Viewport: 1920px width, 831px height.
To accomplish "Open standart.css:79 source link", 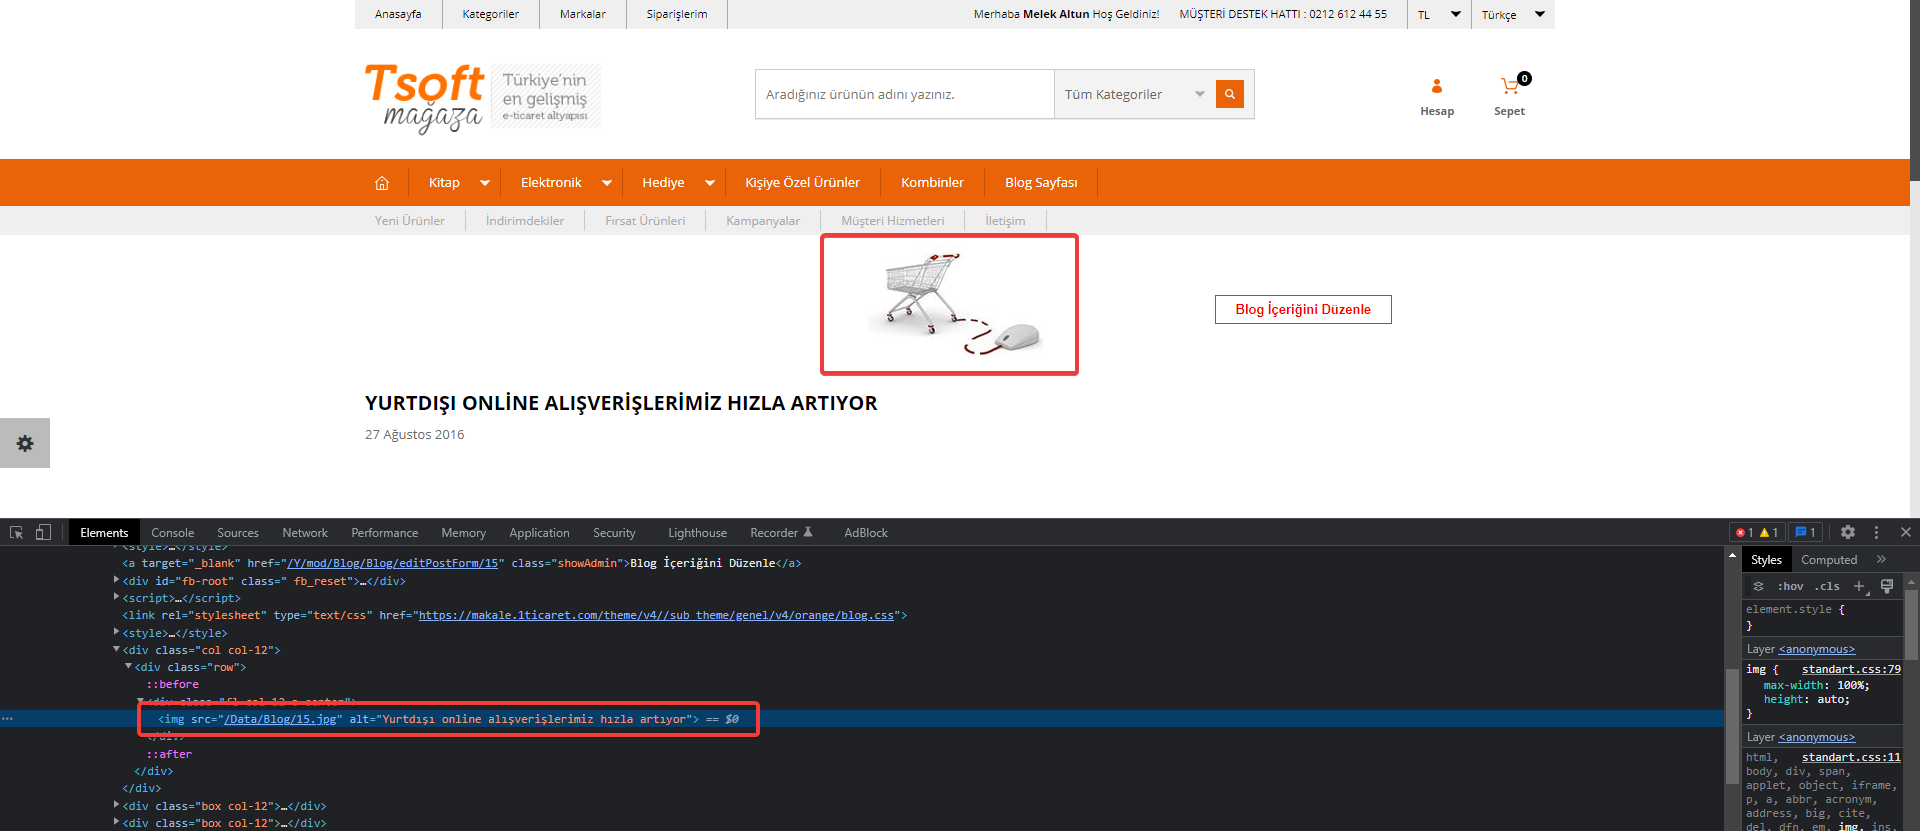I will (x=1851, y=669).
